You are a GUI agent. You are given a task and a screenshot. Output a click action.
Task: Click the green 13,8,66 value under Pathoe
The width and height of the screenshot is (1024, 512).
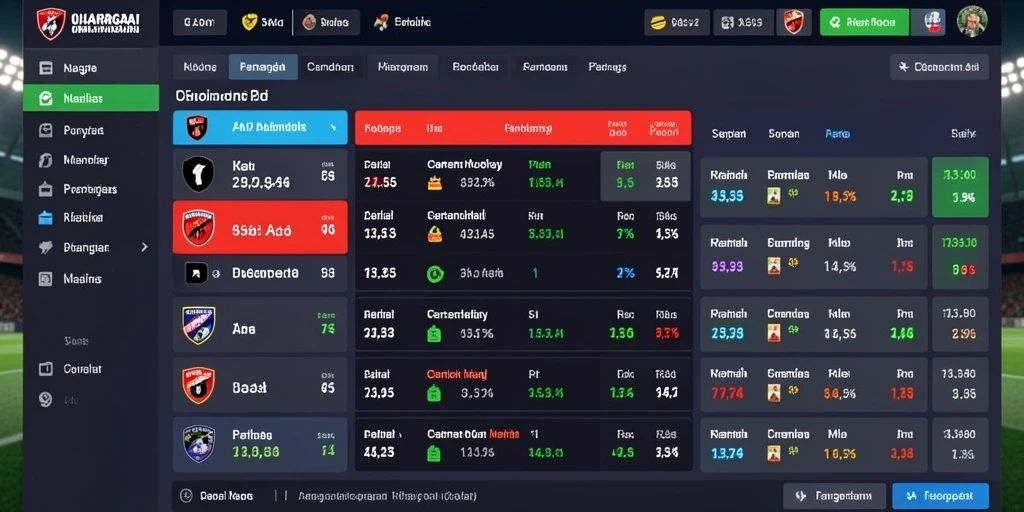(255, 451)
